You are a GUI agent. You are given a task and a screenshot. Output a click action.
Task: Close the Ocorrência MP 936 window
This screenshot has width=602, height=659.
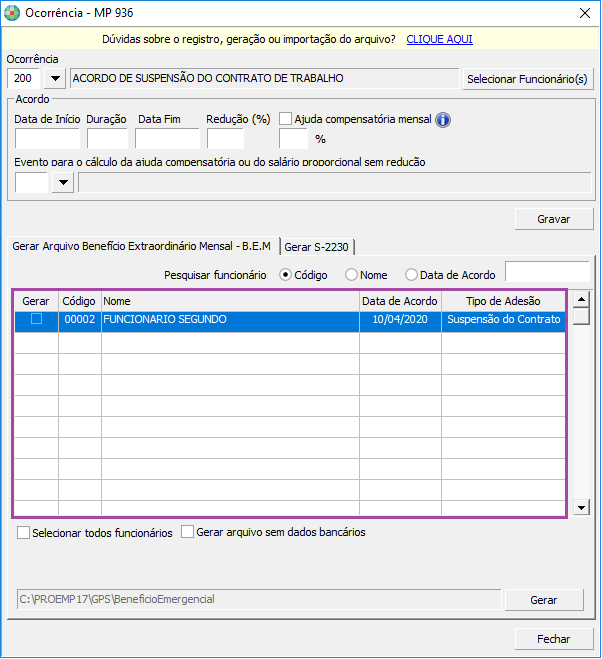pyautogui.click(x=585, y=13)
